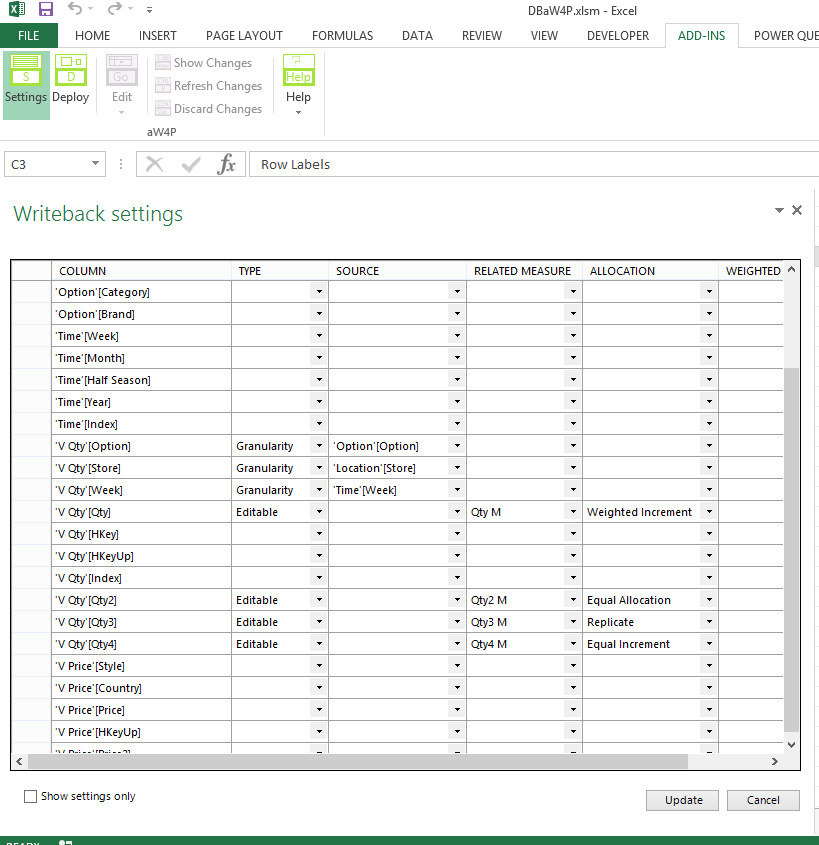Open SOURCE dropdown for 'V Qty'[Store]

click(457, 468)
